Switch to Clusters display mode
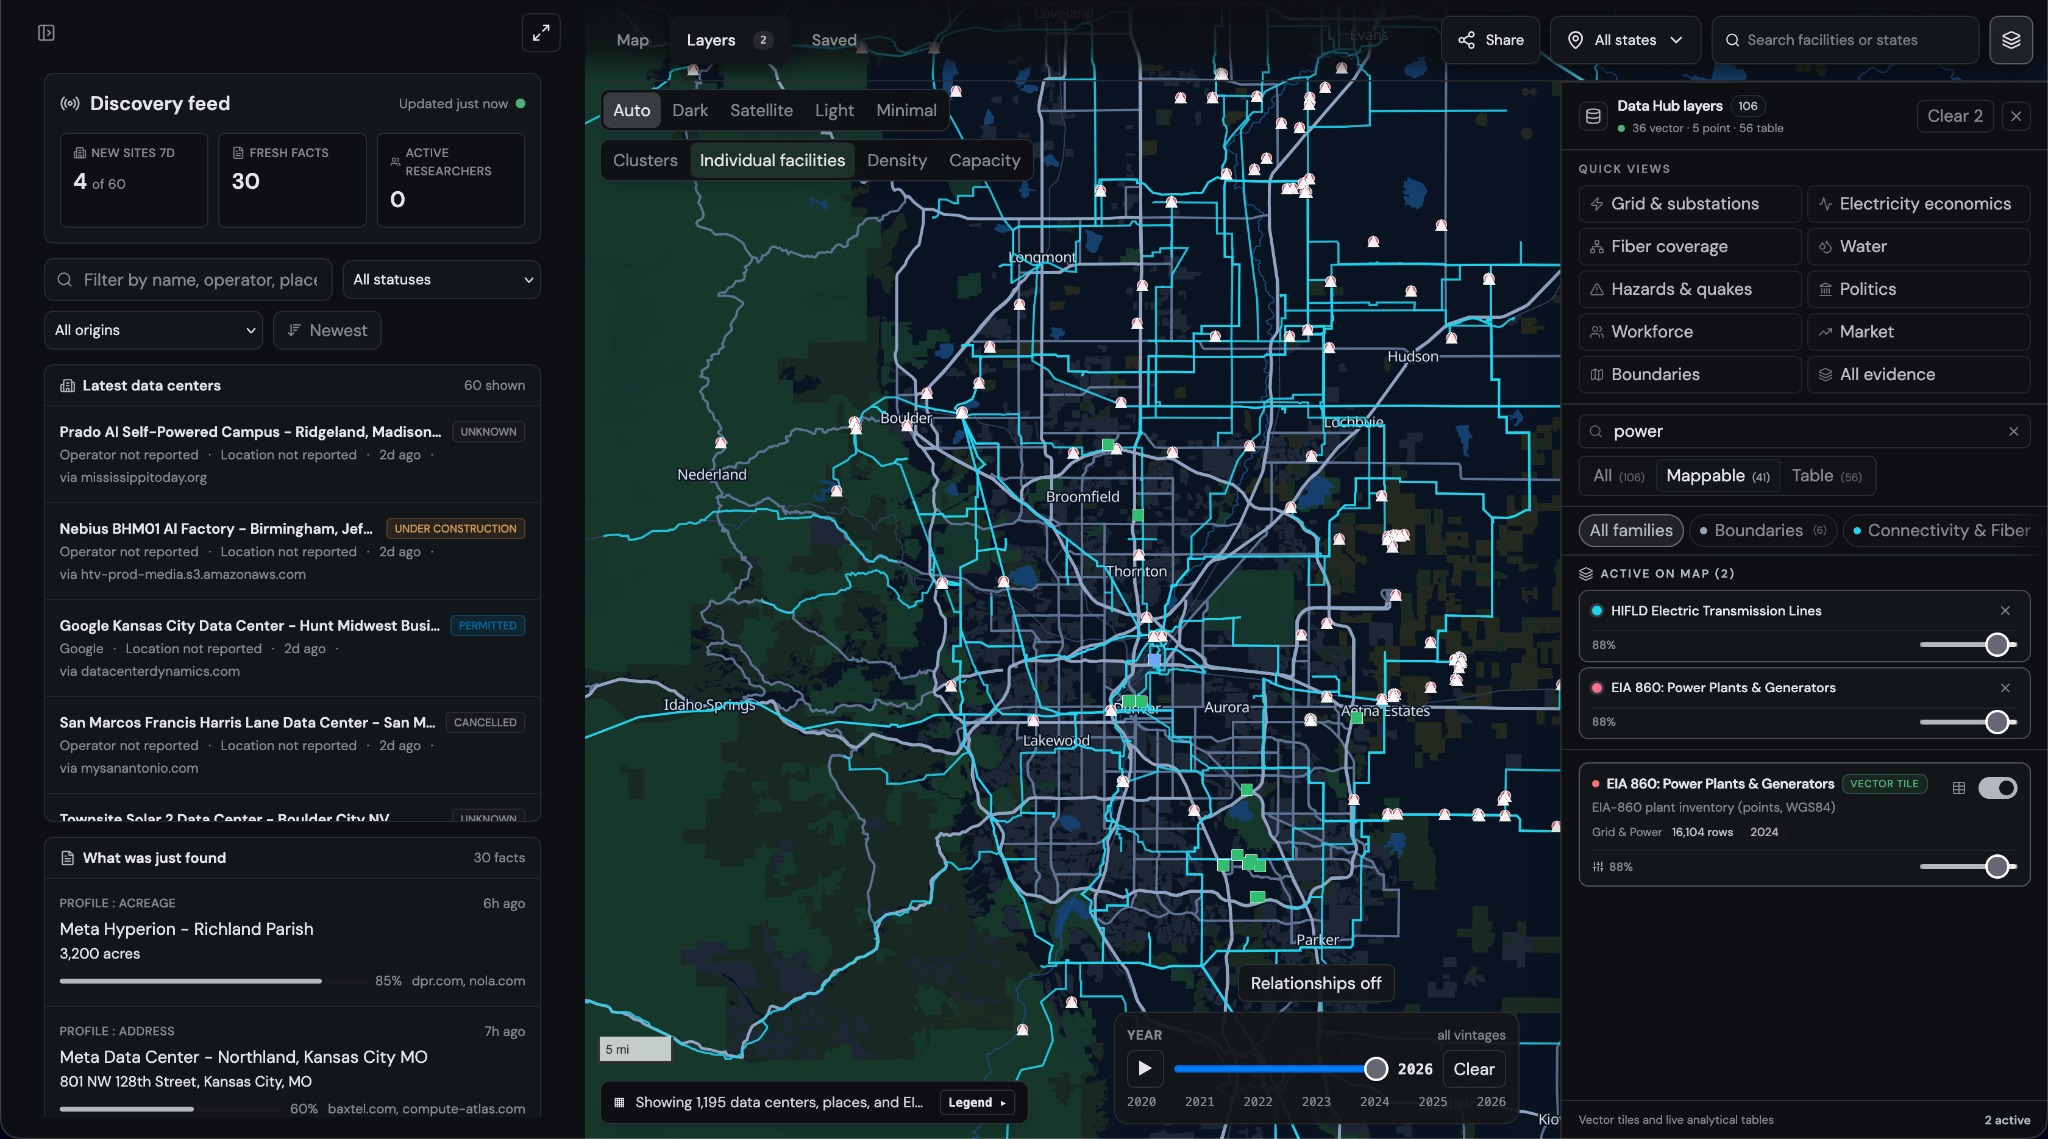 coord(645,161)
